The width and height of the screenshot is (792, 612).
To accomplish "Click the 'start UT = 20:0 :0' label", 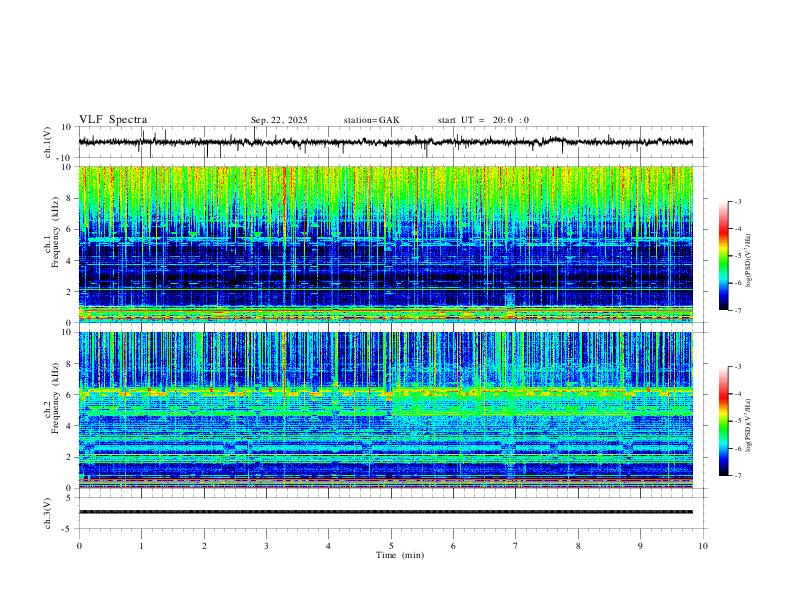I will 483,120.
